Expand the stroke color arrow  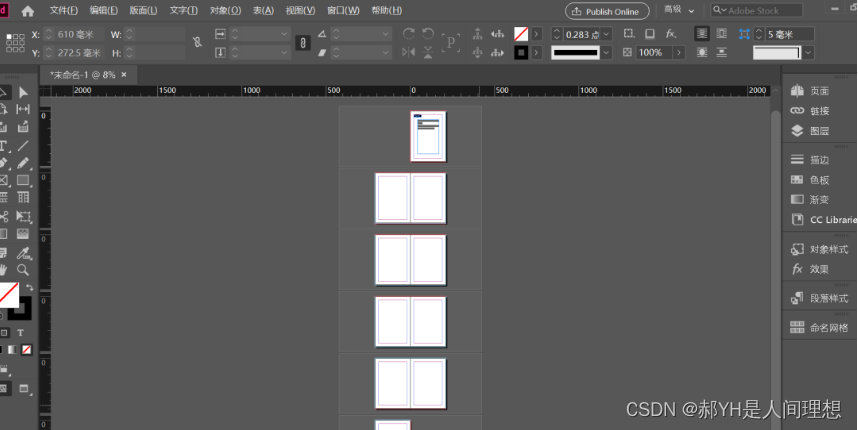(x=536, y=52)
